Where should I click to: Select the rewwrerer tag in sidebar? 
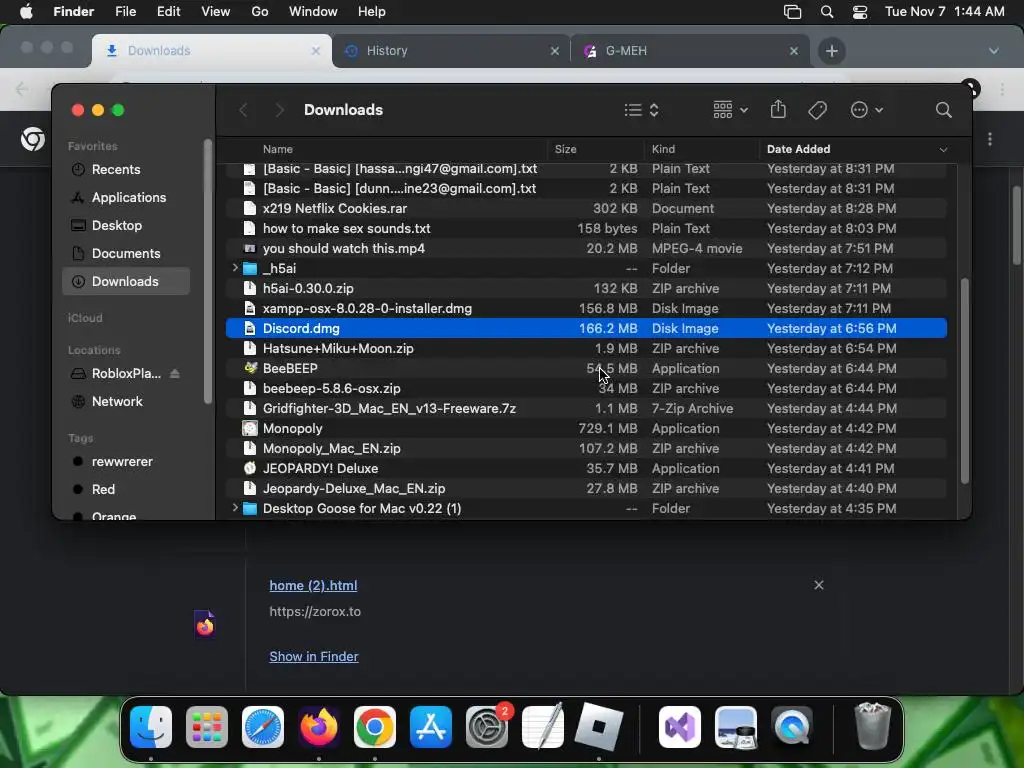(126, 461)
